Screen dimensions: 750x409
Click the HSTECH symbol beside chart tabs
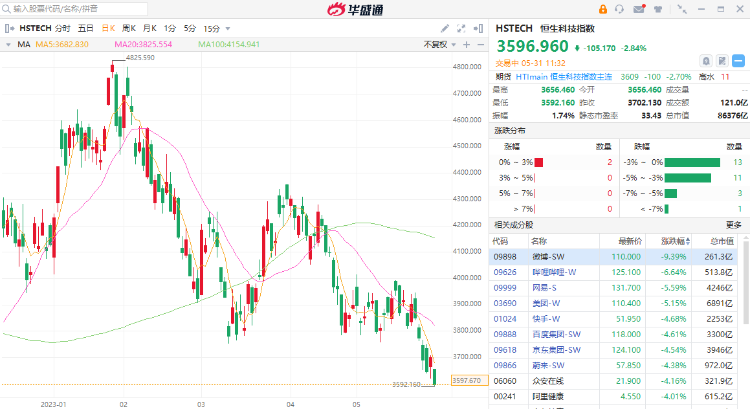tap(35, 29)
